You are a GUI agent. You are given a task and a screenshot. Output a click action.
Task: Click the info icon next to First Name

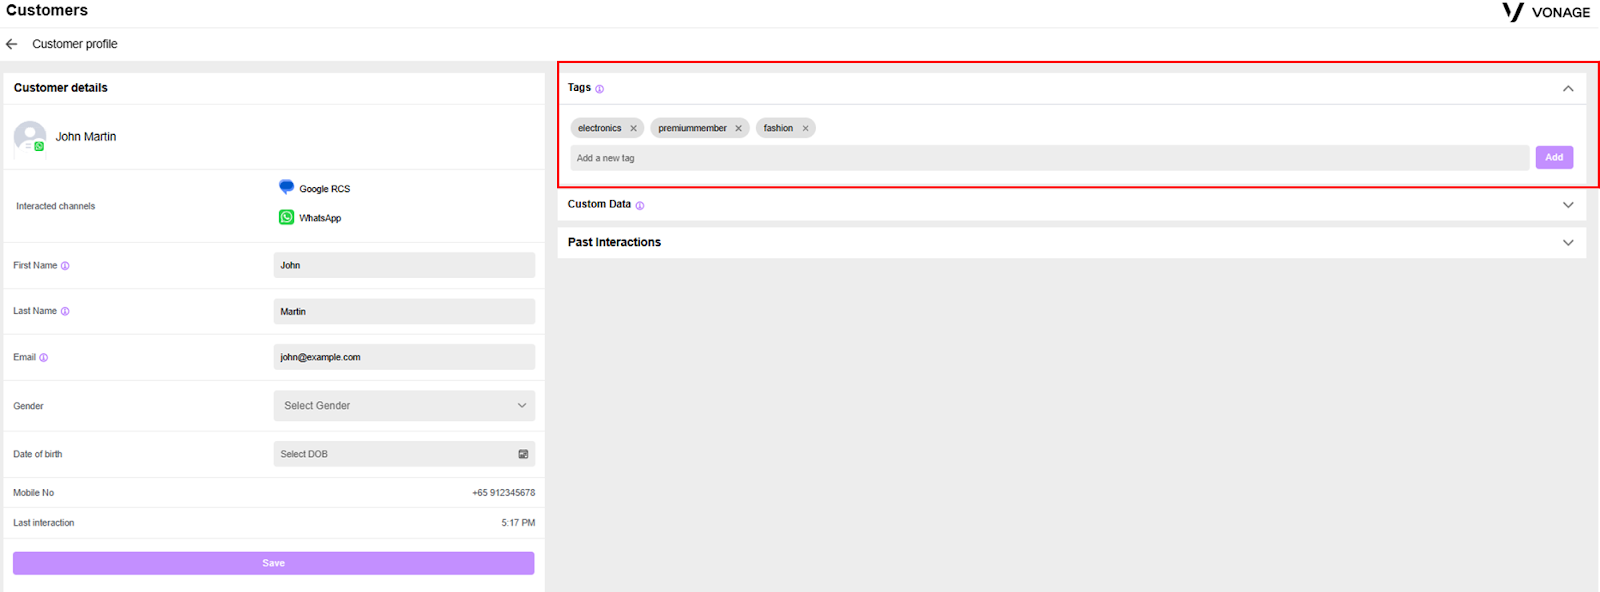[65, 266]
